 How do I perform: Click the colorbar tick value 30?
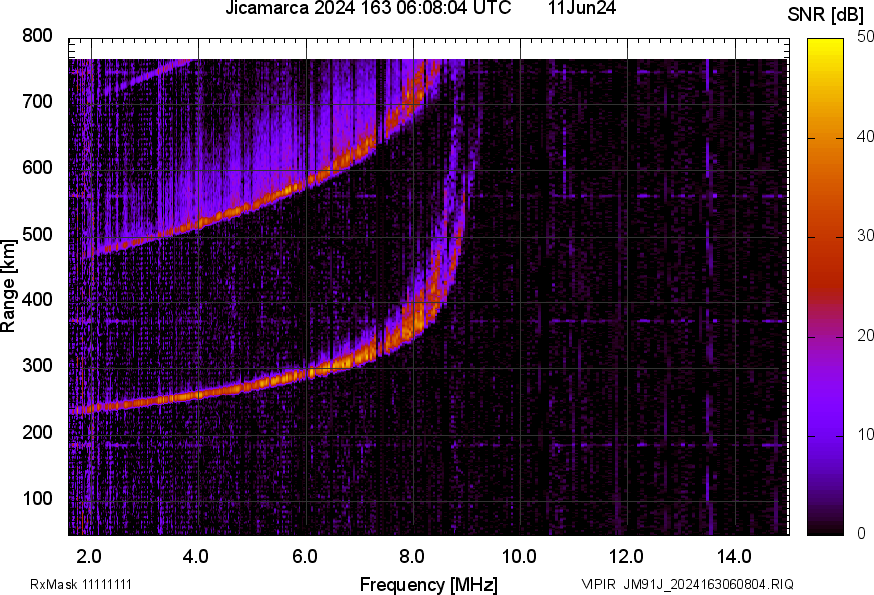click(x=866, y=235)
